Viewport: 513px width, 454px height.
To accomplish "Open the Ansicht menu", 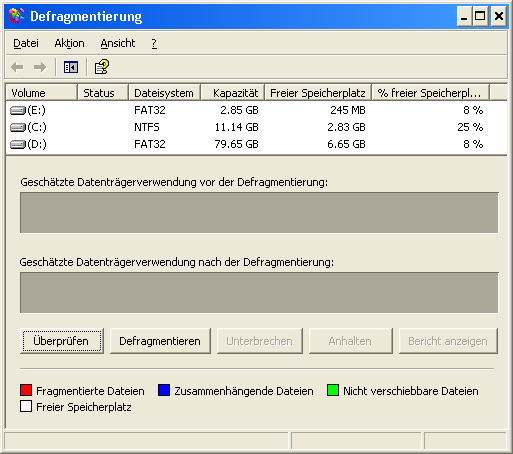I will point(118,43).
